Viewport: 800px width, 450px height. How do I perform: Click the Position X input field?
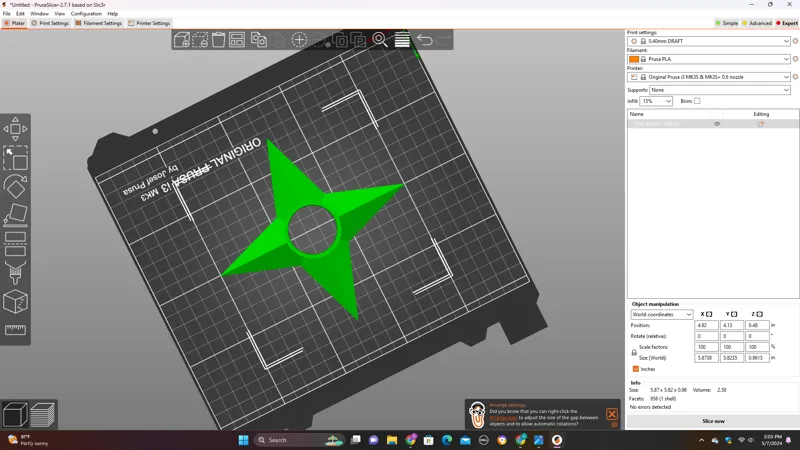tap(706, 325)
